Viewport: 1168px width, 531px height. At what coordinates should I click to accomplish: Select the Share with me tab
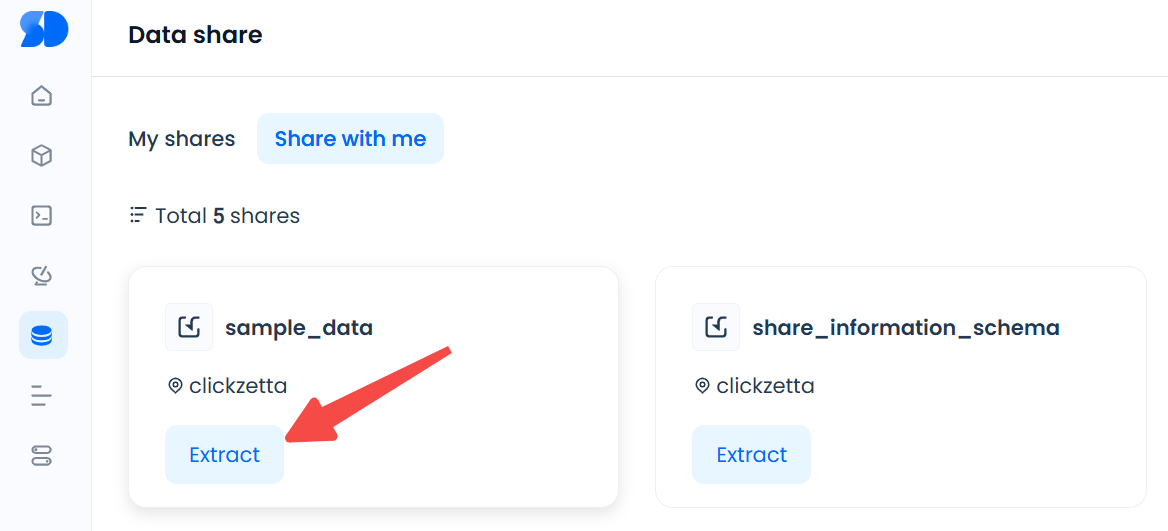350,139
